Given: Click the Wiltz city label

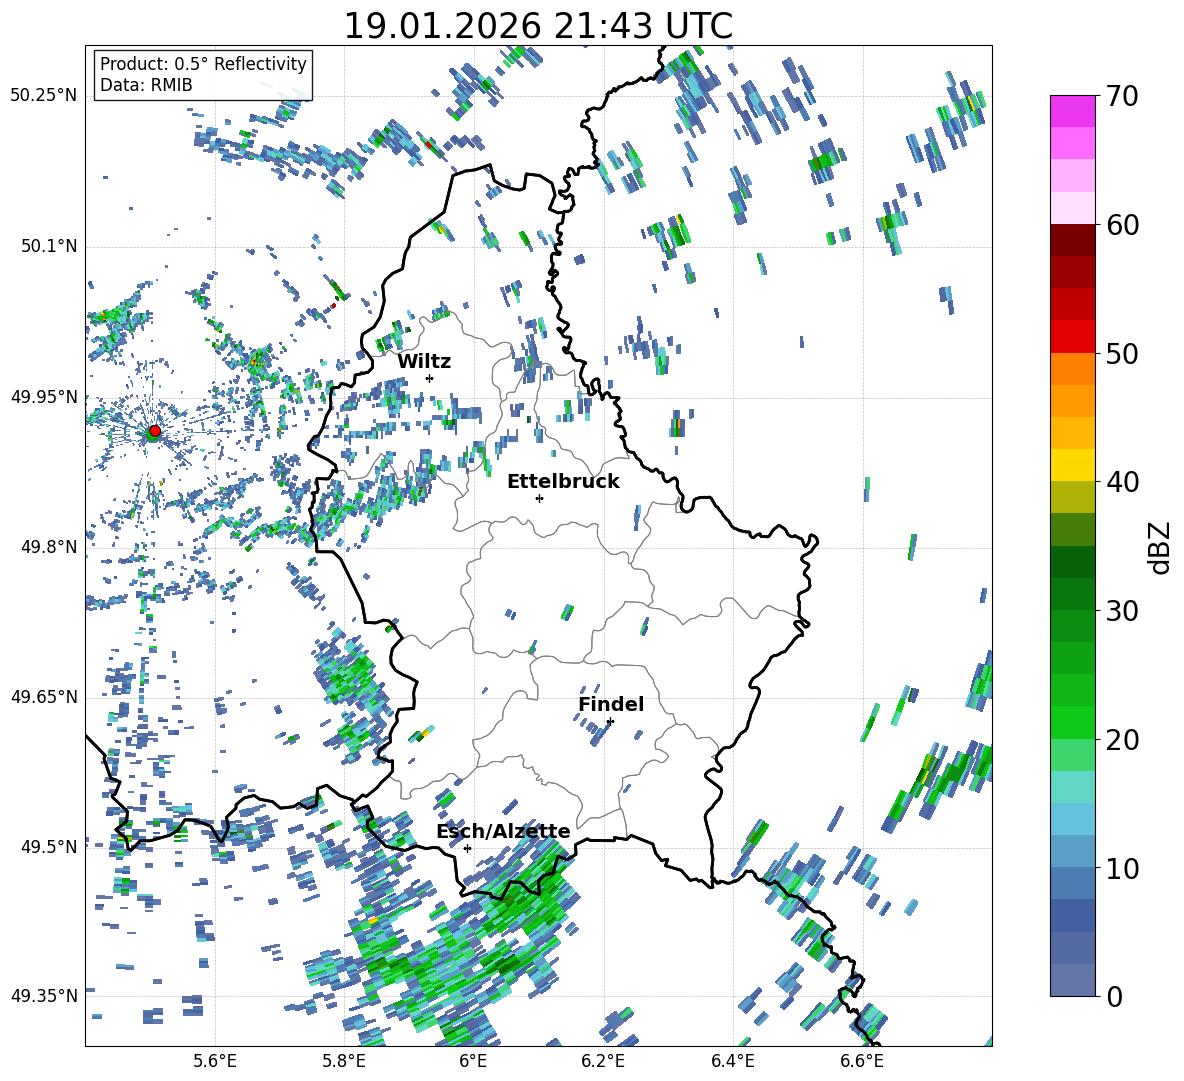Looking at the screenshot, I should point(424,361).
